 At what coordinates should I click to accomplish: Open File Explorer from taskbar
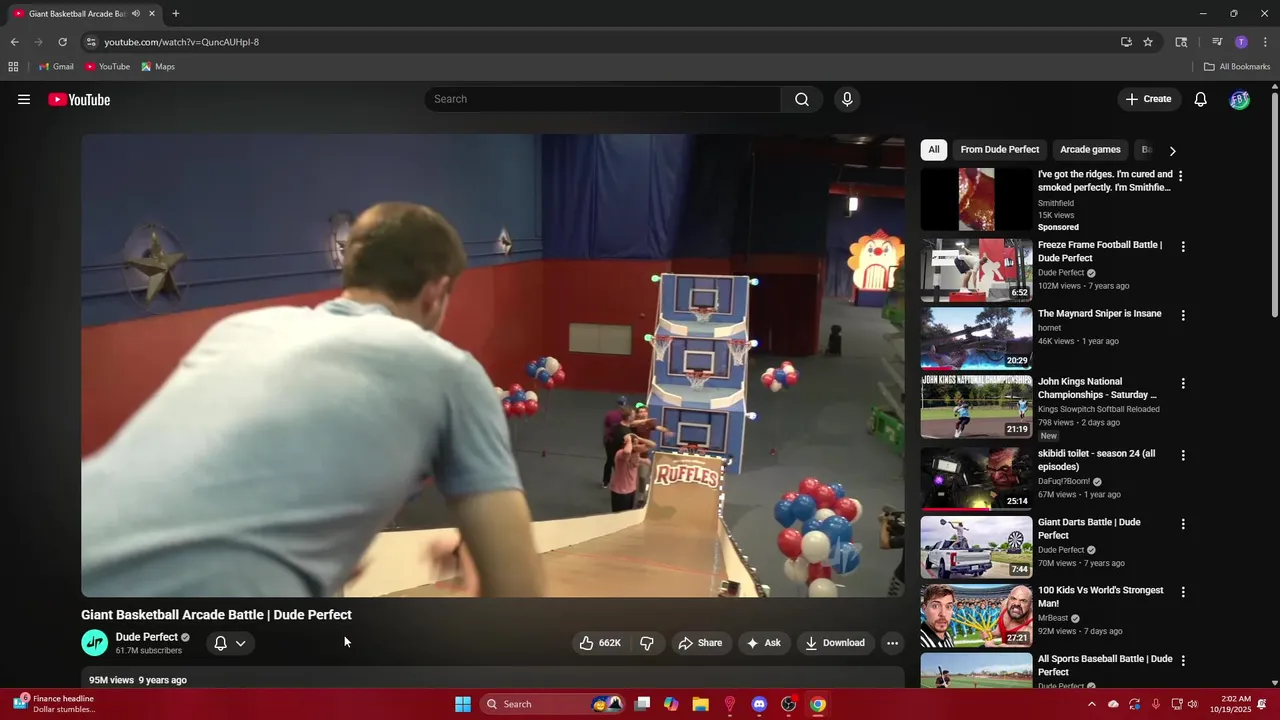701,704
